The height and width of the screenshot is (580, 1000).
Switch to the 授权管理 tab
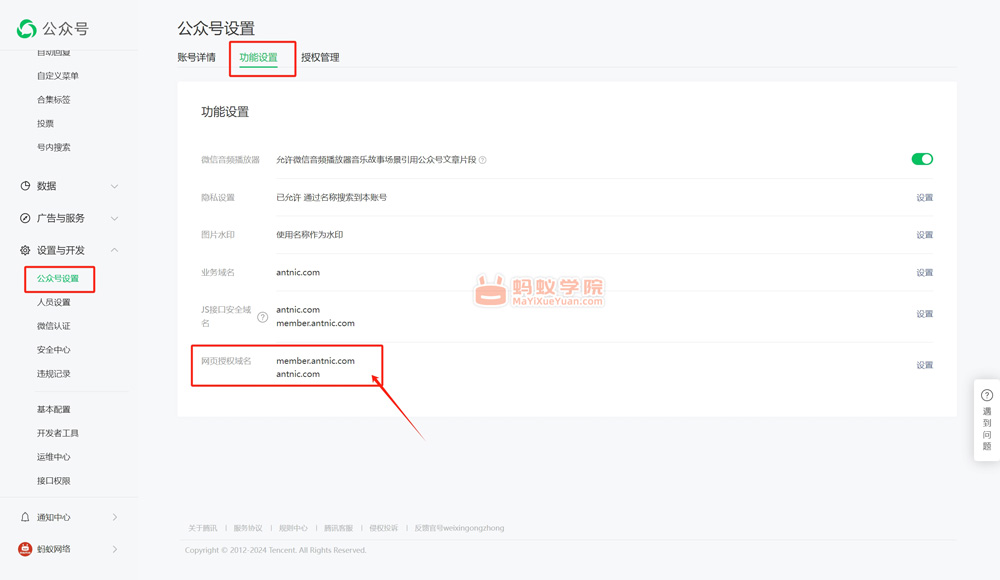320,57
